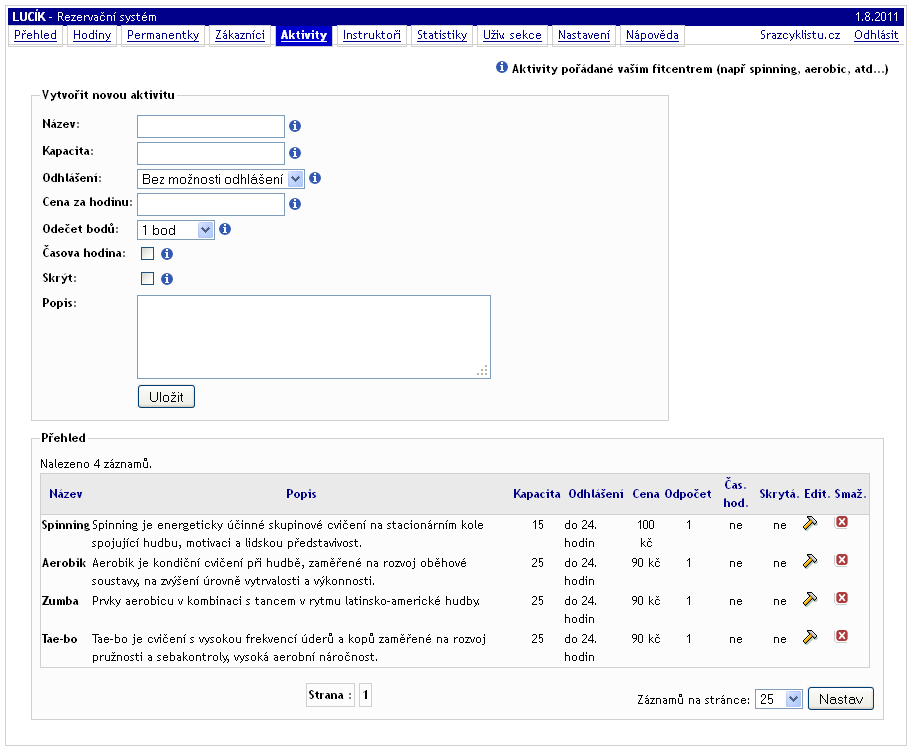The image size is (915, 756).
Task: Click the info icon next to Cena za hodinu
Action: [295, 204]
